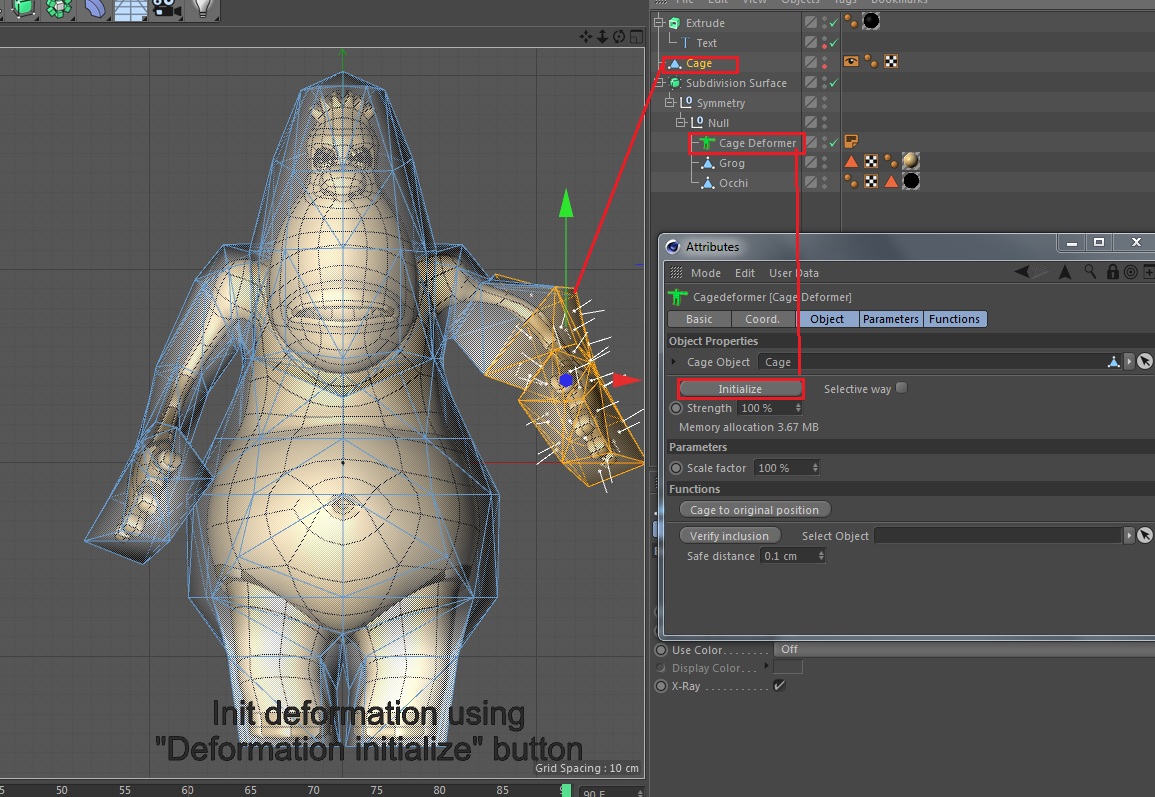Toggle the Attributes lock element icon

coord(1112,272)
